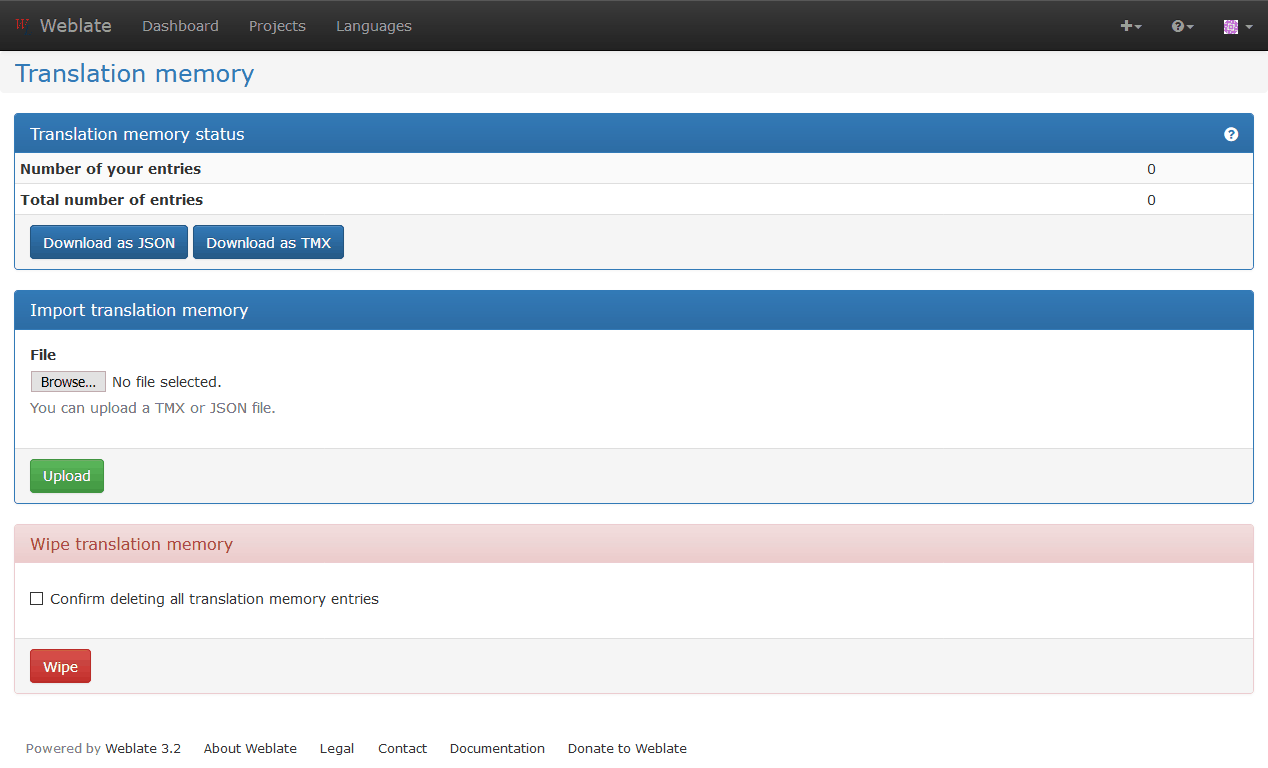The width and height of the screenshot is (1268, 768).
Task: Download memory as JSON
Action: point(109,242)
